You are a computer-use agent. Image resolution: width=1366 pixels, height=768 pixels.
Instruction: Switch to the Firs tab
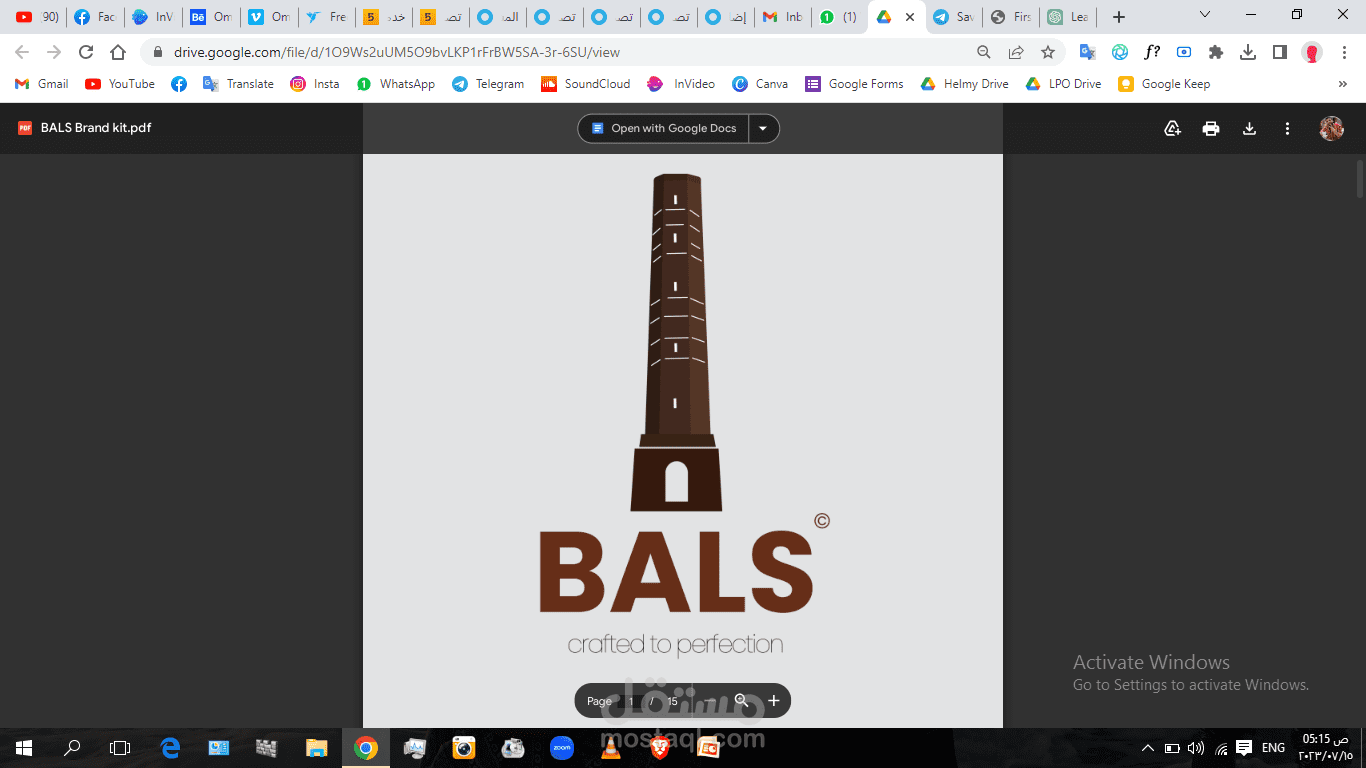coord(1010,17)
